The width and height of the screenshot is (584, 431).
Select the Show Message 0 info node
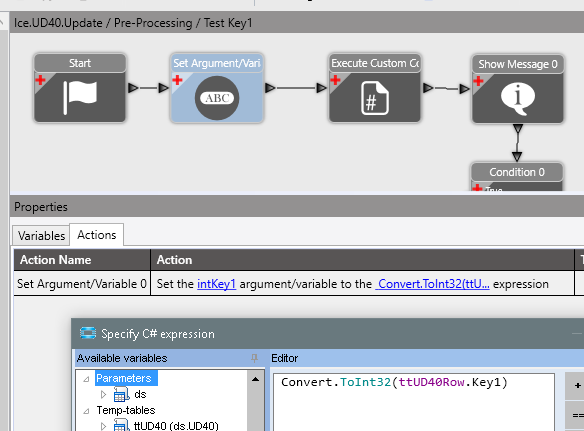coord(518,89)
